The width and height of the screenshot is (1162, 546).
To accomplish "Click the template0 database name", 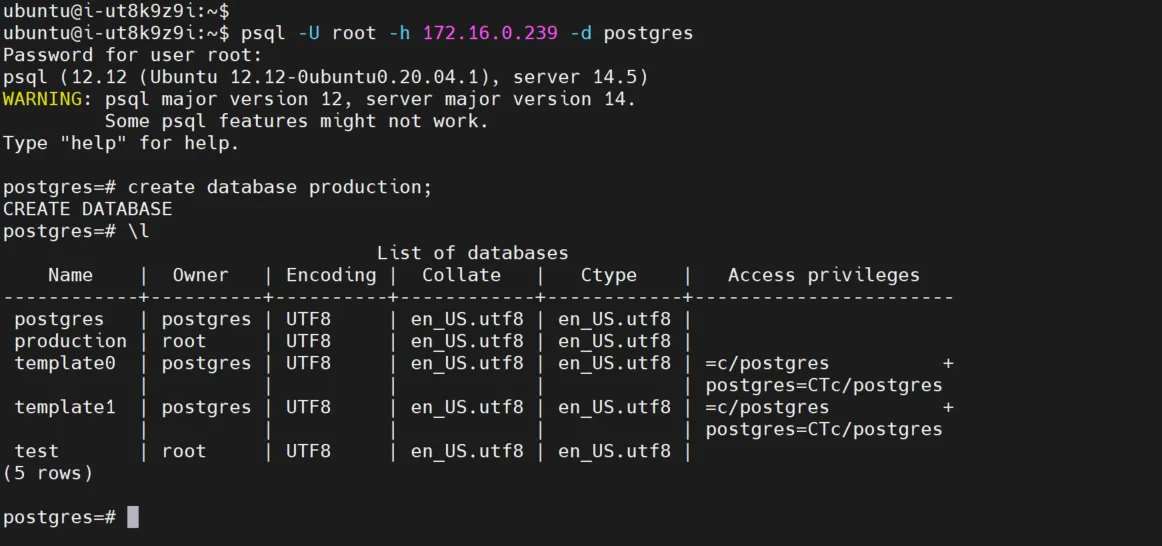I will tap(65, 363).
